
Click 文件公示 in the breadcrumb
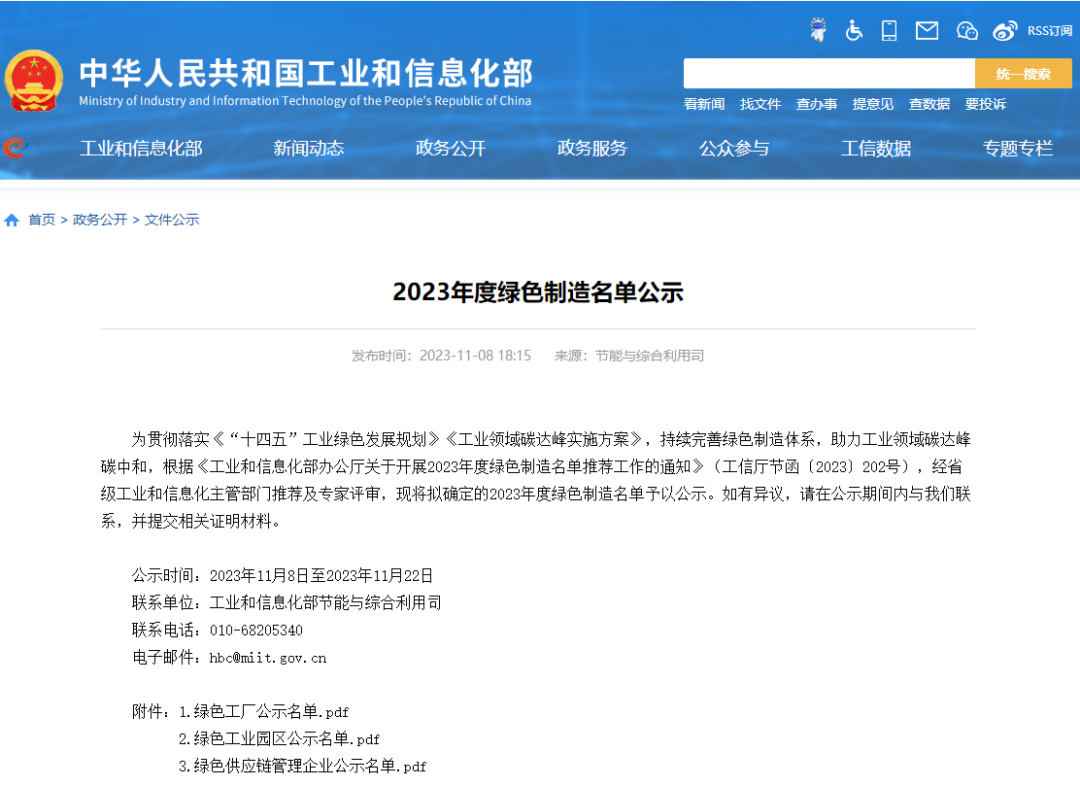point(172,220)
